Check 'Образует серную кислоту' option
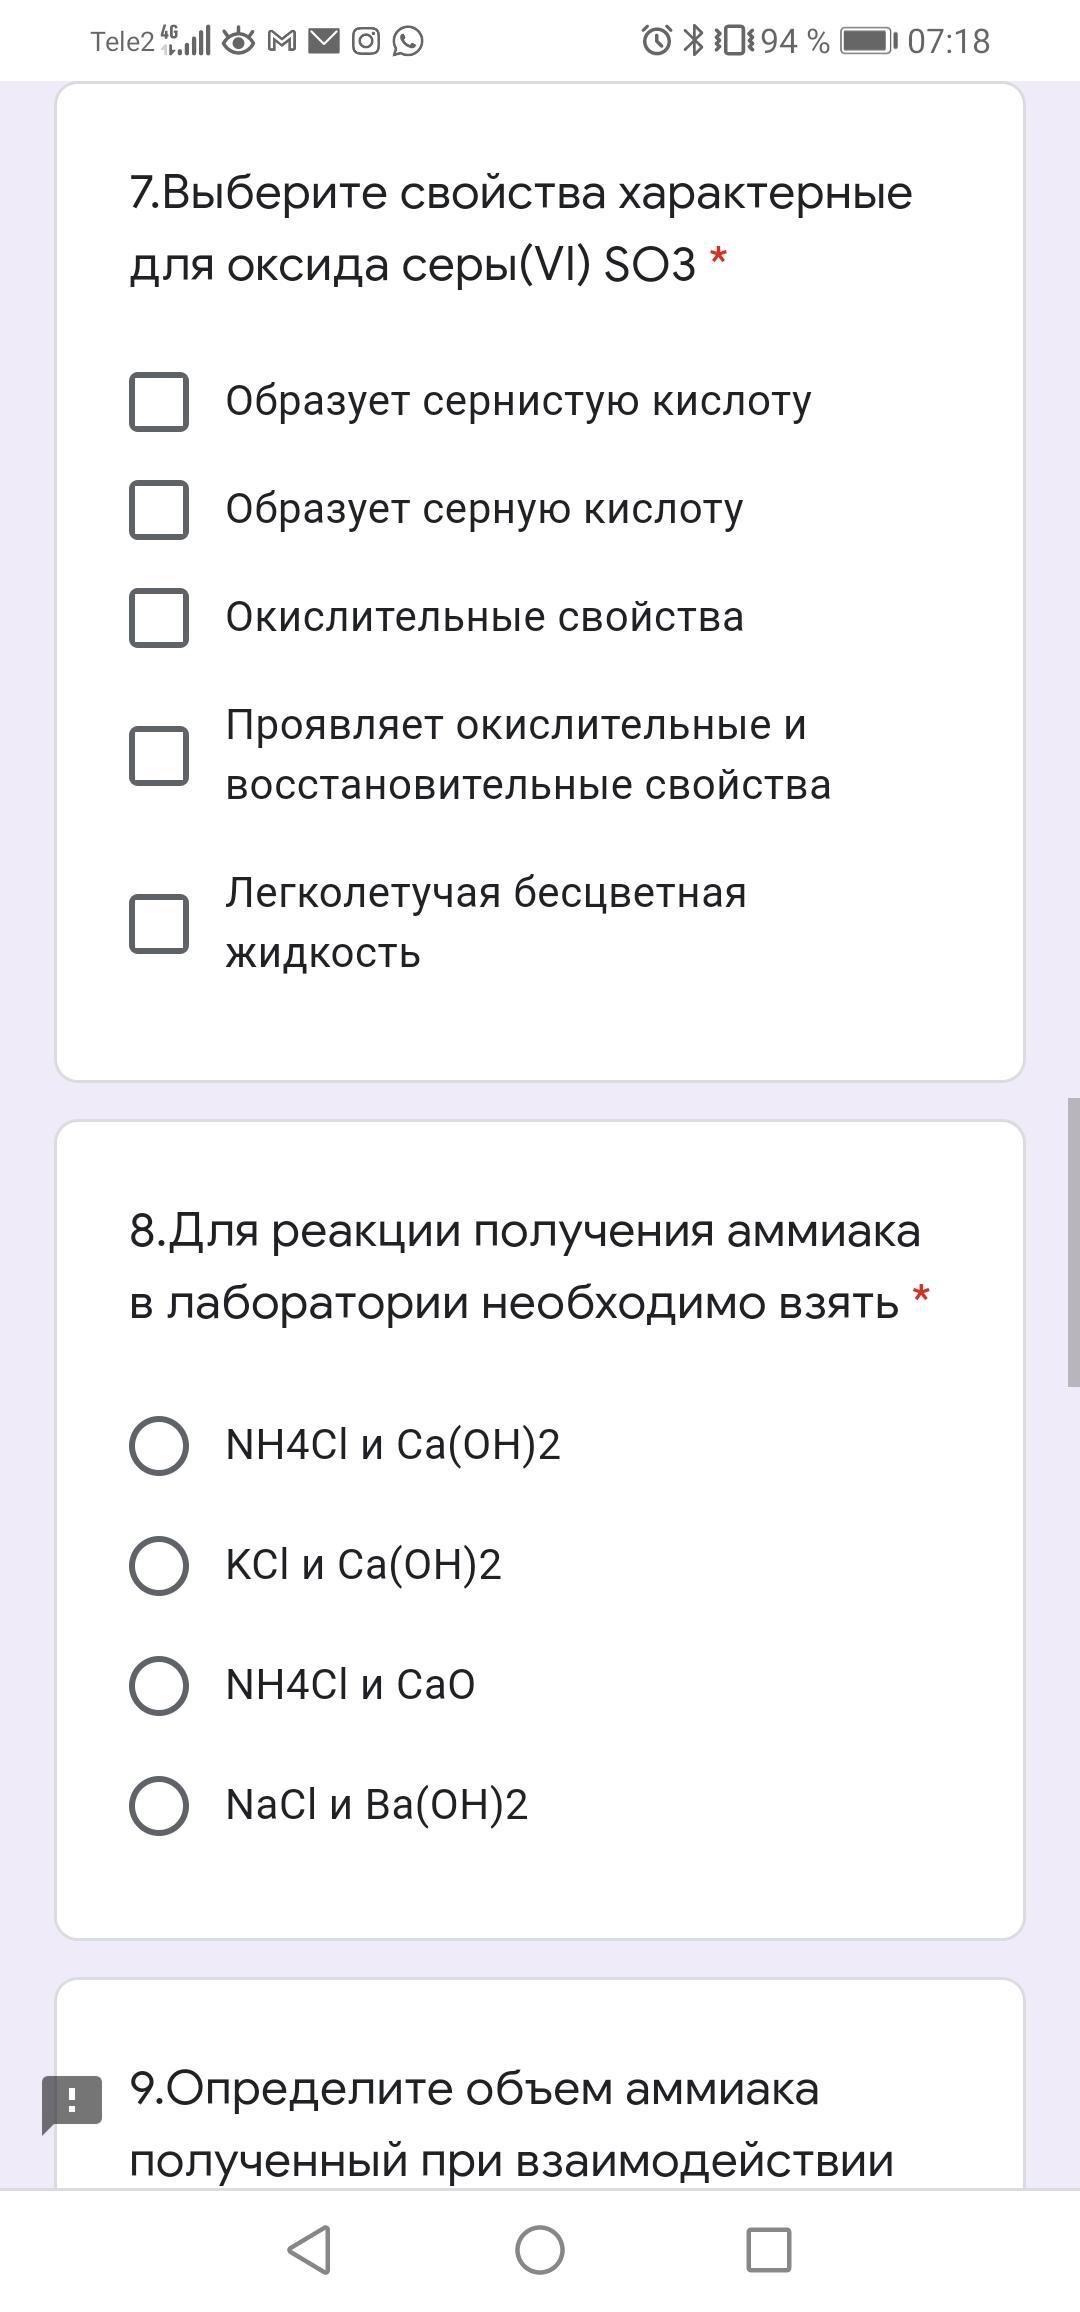This screenshot has height=2312, width=1080. pos(159,510)
